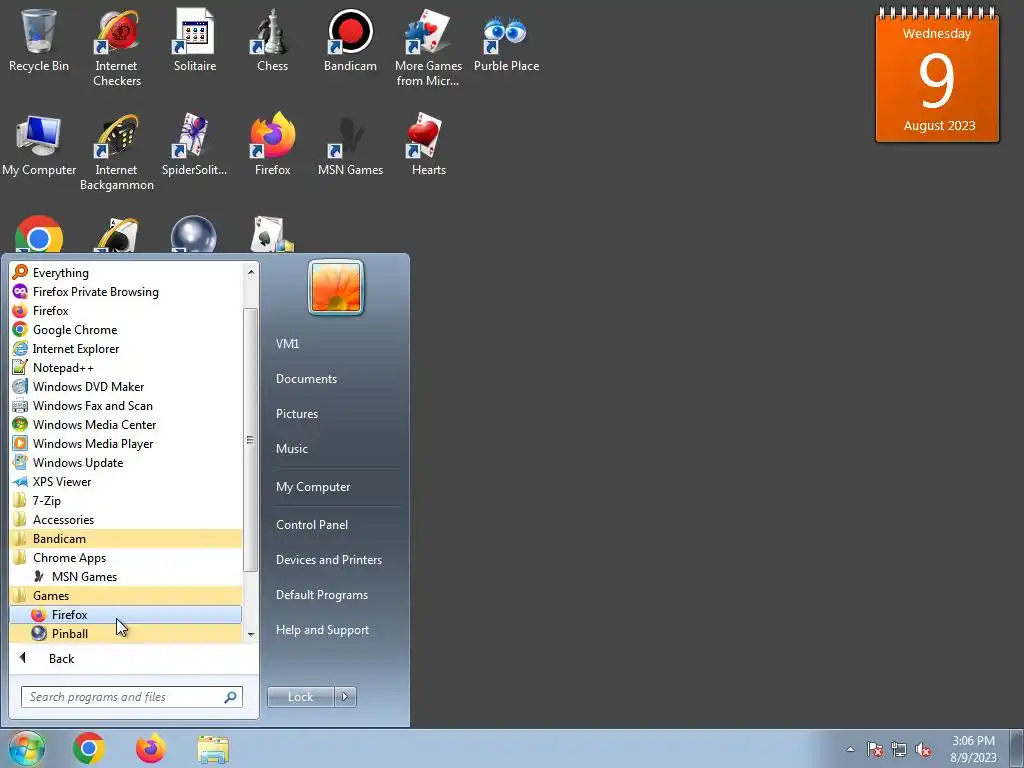
Task: Open the MSN Games desktop shortcut
Action: [x=350, y=145]
